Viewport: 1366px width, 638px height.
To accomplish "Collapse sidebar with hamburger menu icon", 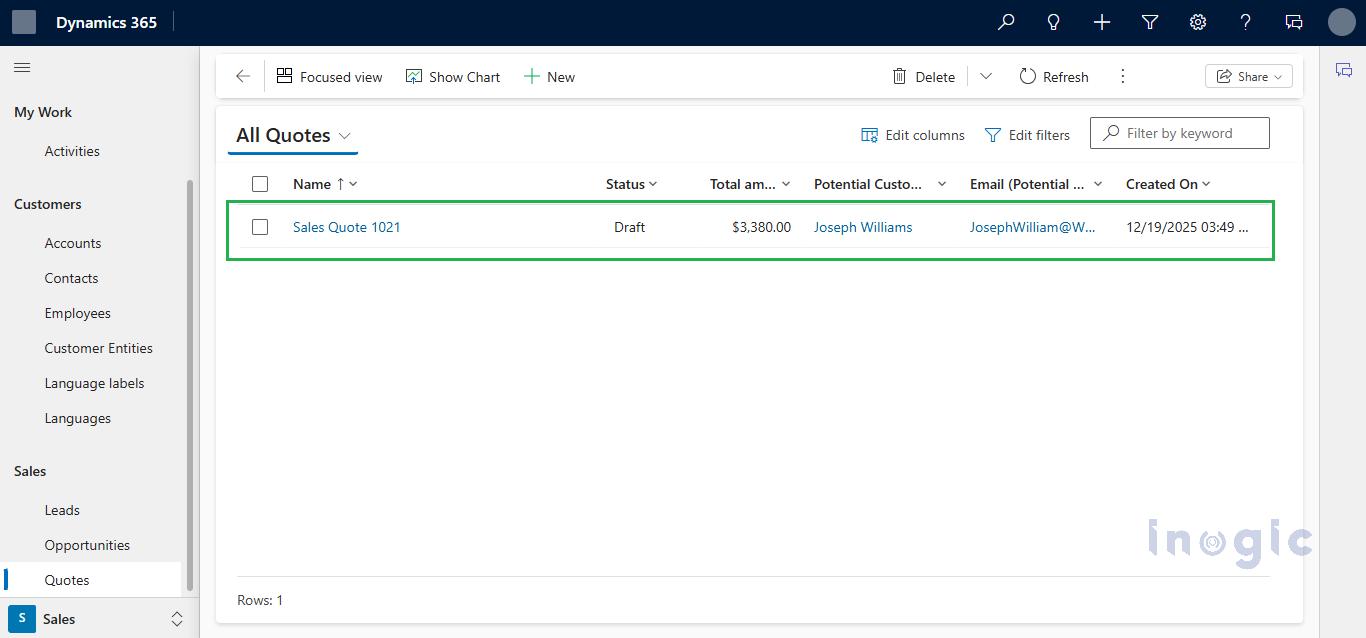I will [x=22, y=68].
